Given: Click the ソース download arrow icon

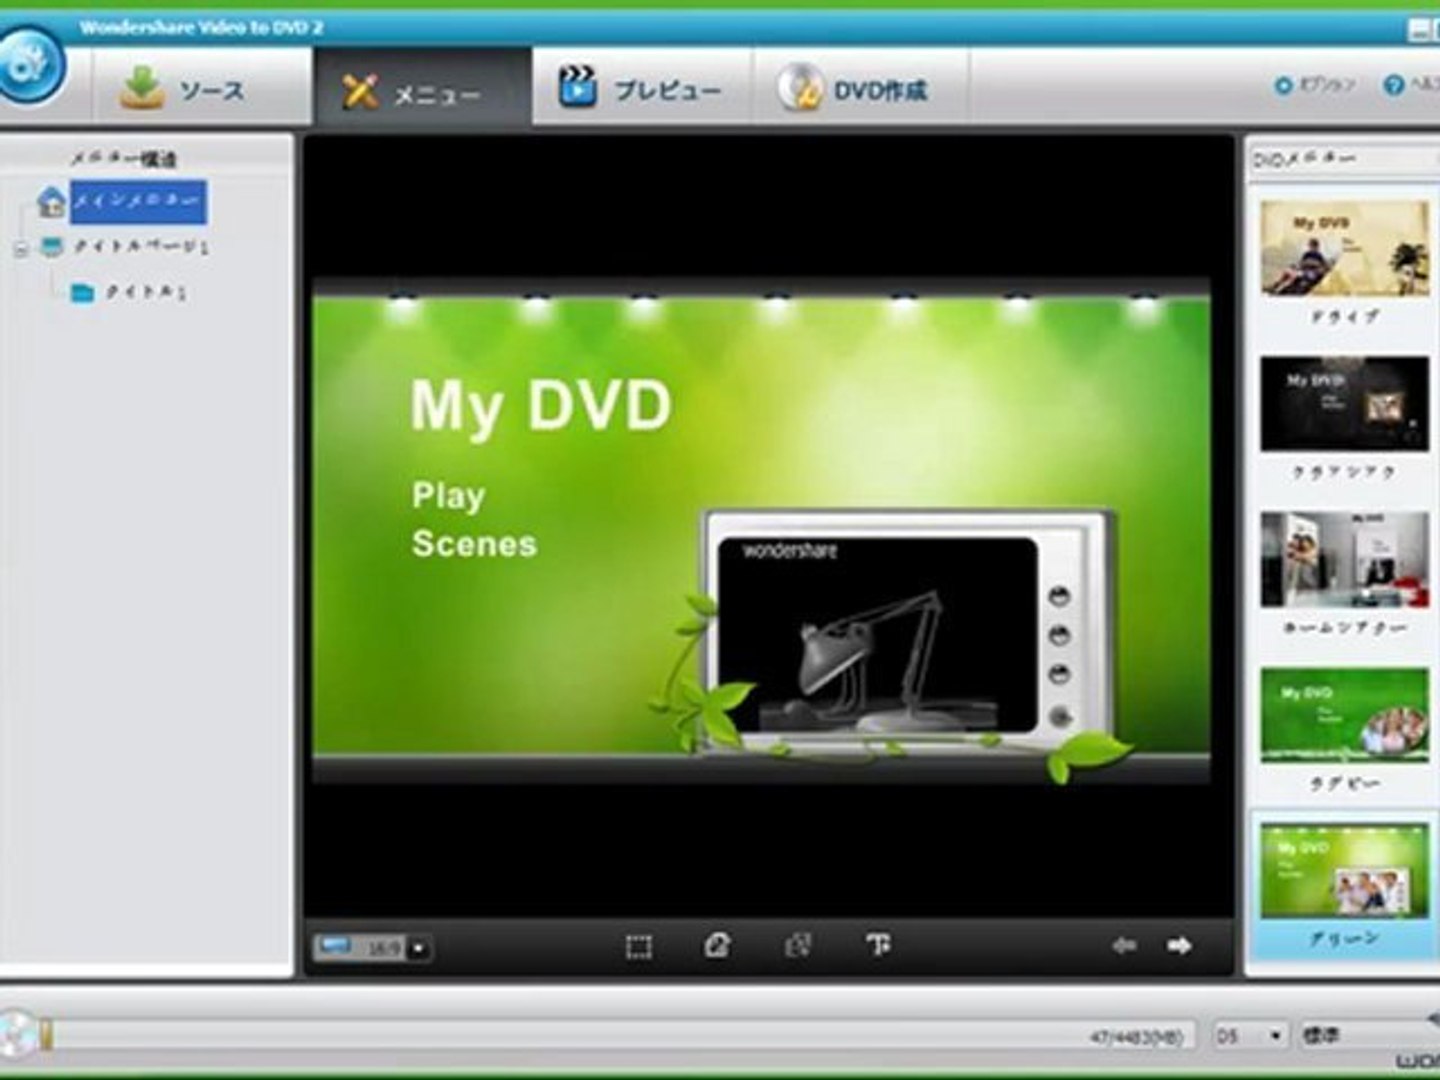Looking at the screenshot, I should 143,88.
